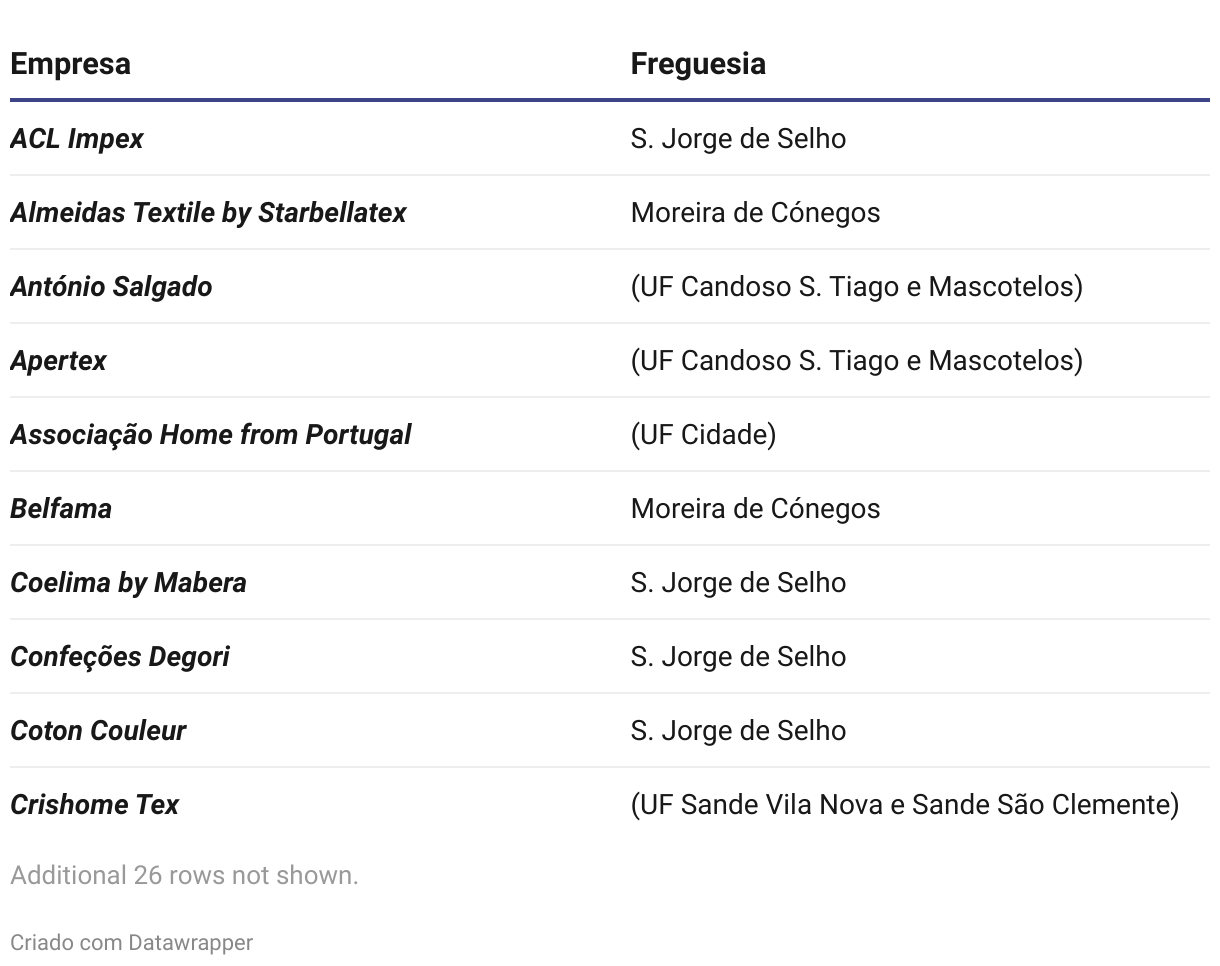
Task: Open Associação Home from Portugal entry
Action: [x=210, y=434]
